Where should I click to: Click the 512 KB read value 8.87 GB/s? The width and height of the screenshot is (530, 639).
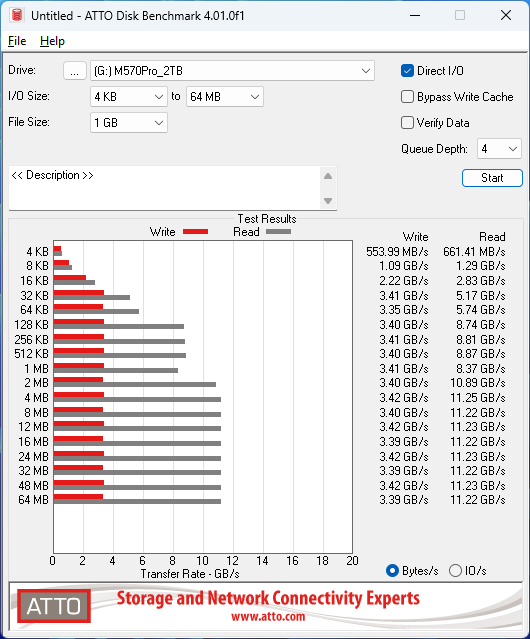[x=481, y=354]
